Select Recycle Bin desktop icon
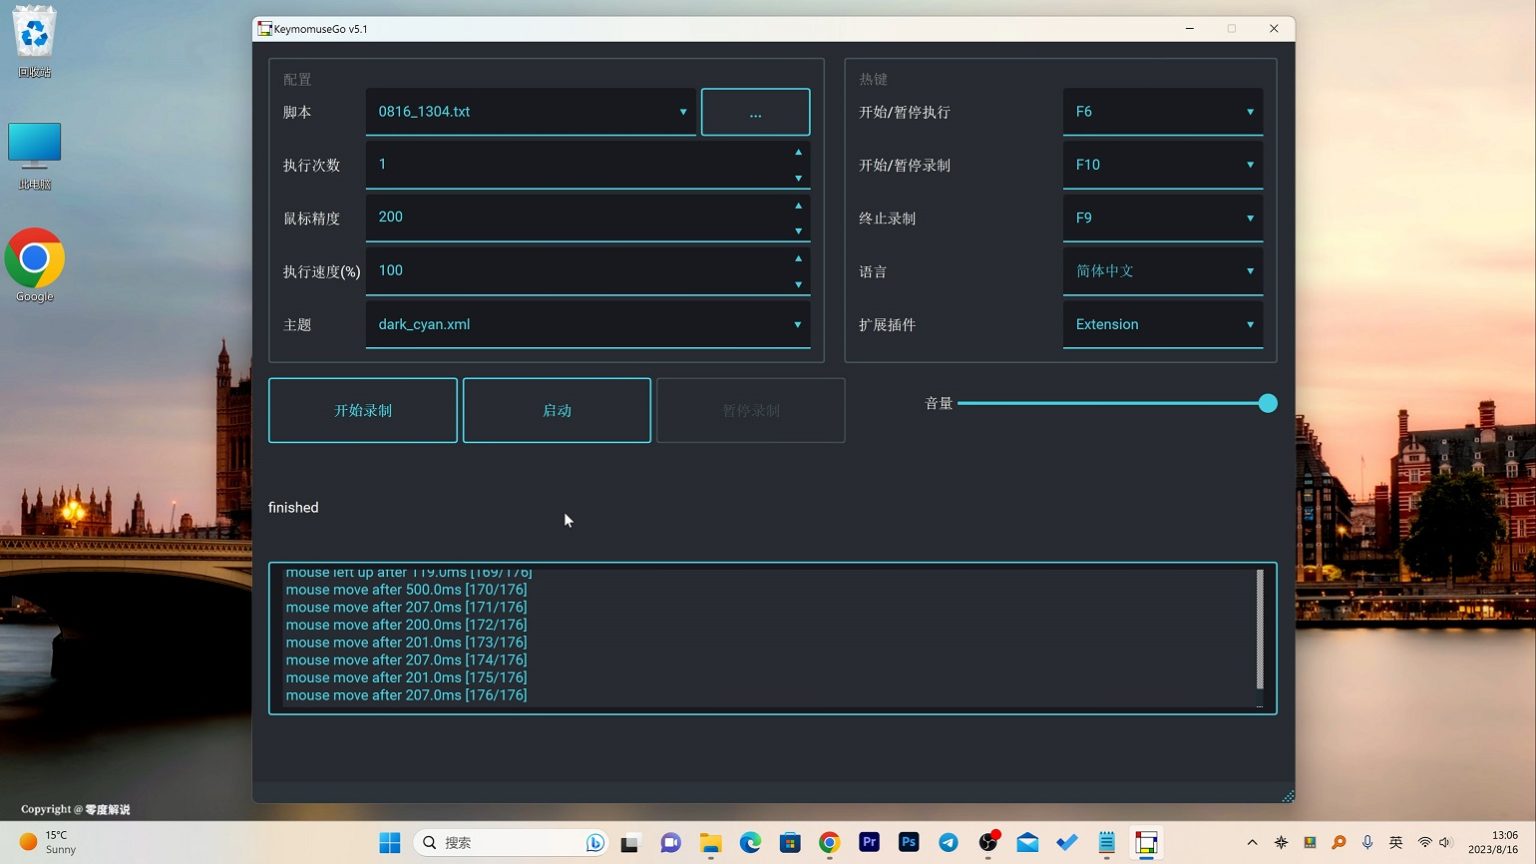The image size is (1536, 864). tap(35, 42)
